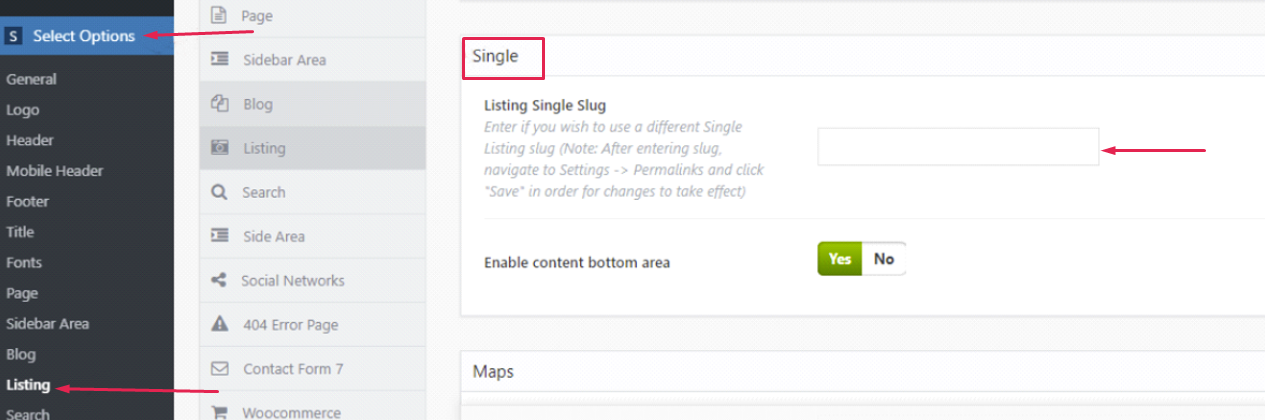Open Select Options admin menu
This screenshot has height=420, width=1265.
pyautogui.click(x=84, y=36)
